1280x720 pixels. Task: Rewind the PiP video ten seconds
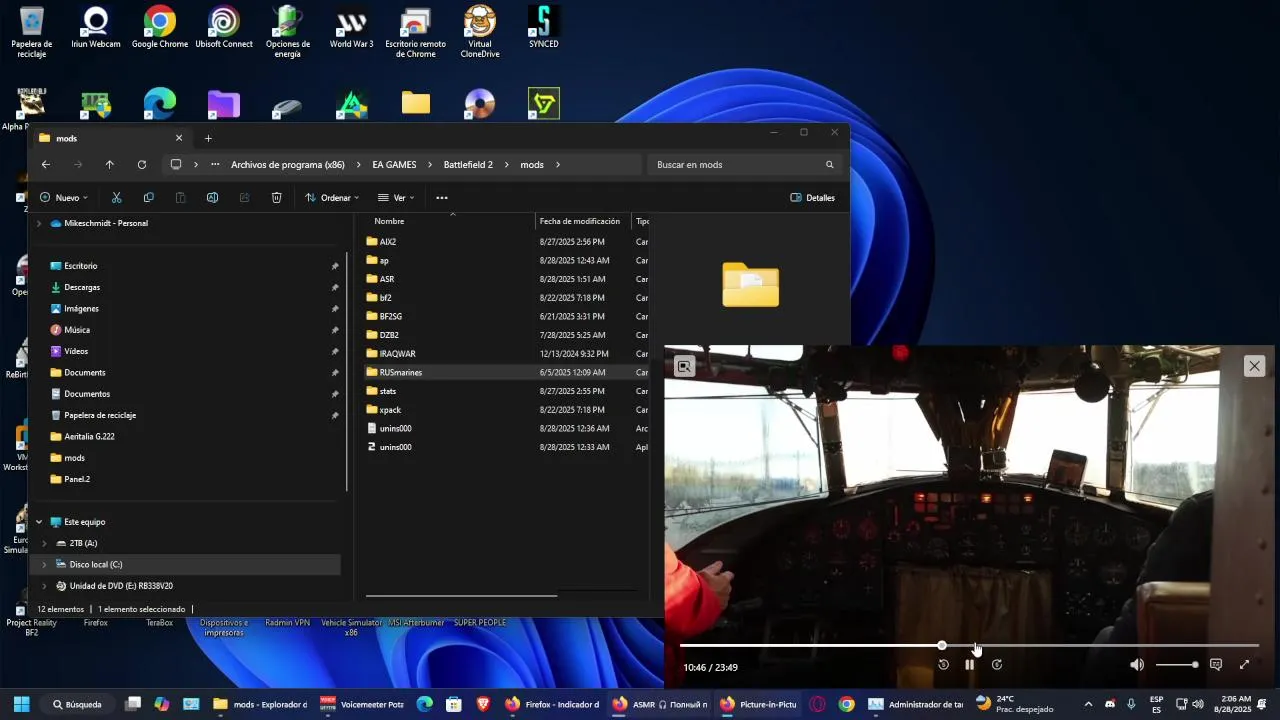[x=943, y=665]
